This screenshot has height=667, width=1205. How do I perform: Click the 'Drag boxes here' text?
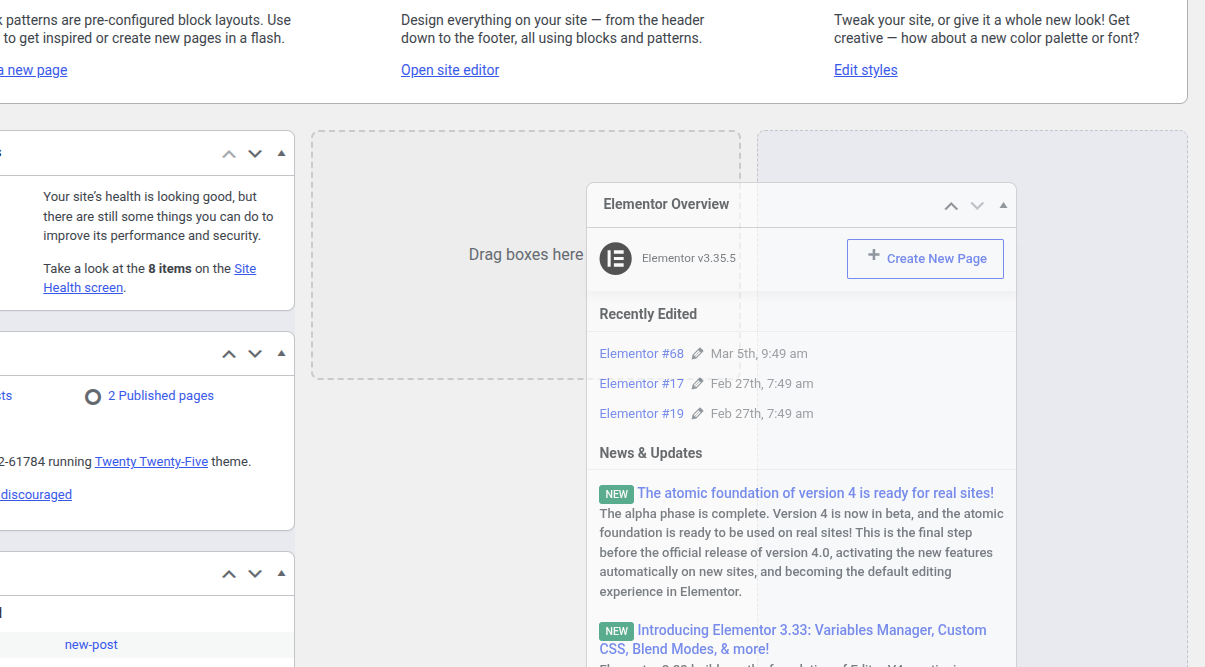click(526, 255)
